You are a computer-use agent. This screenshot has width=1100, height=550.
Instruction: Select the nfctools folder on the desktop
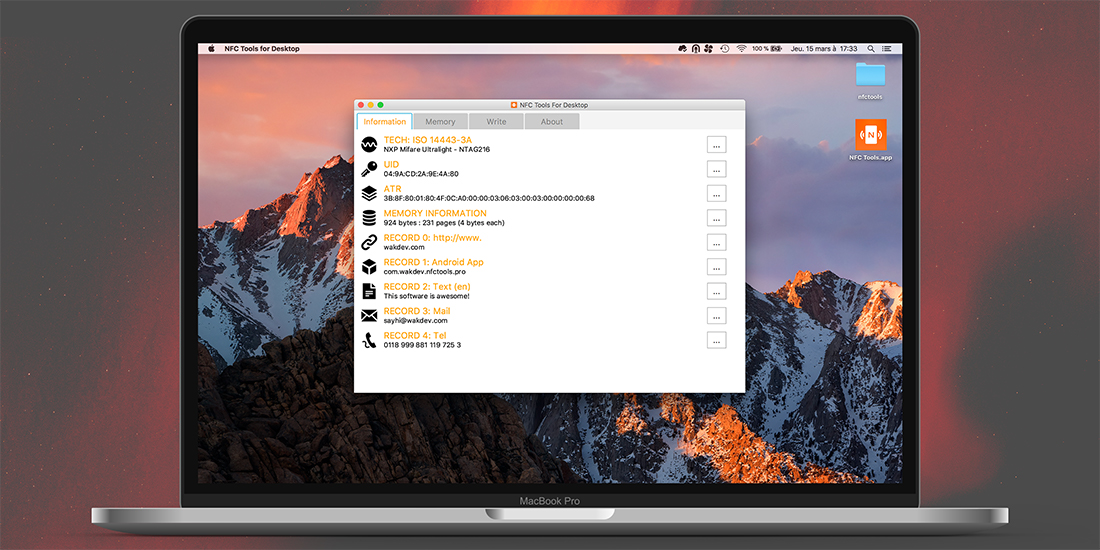tap(870, 81)
